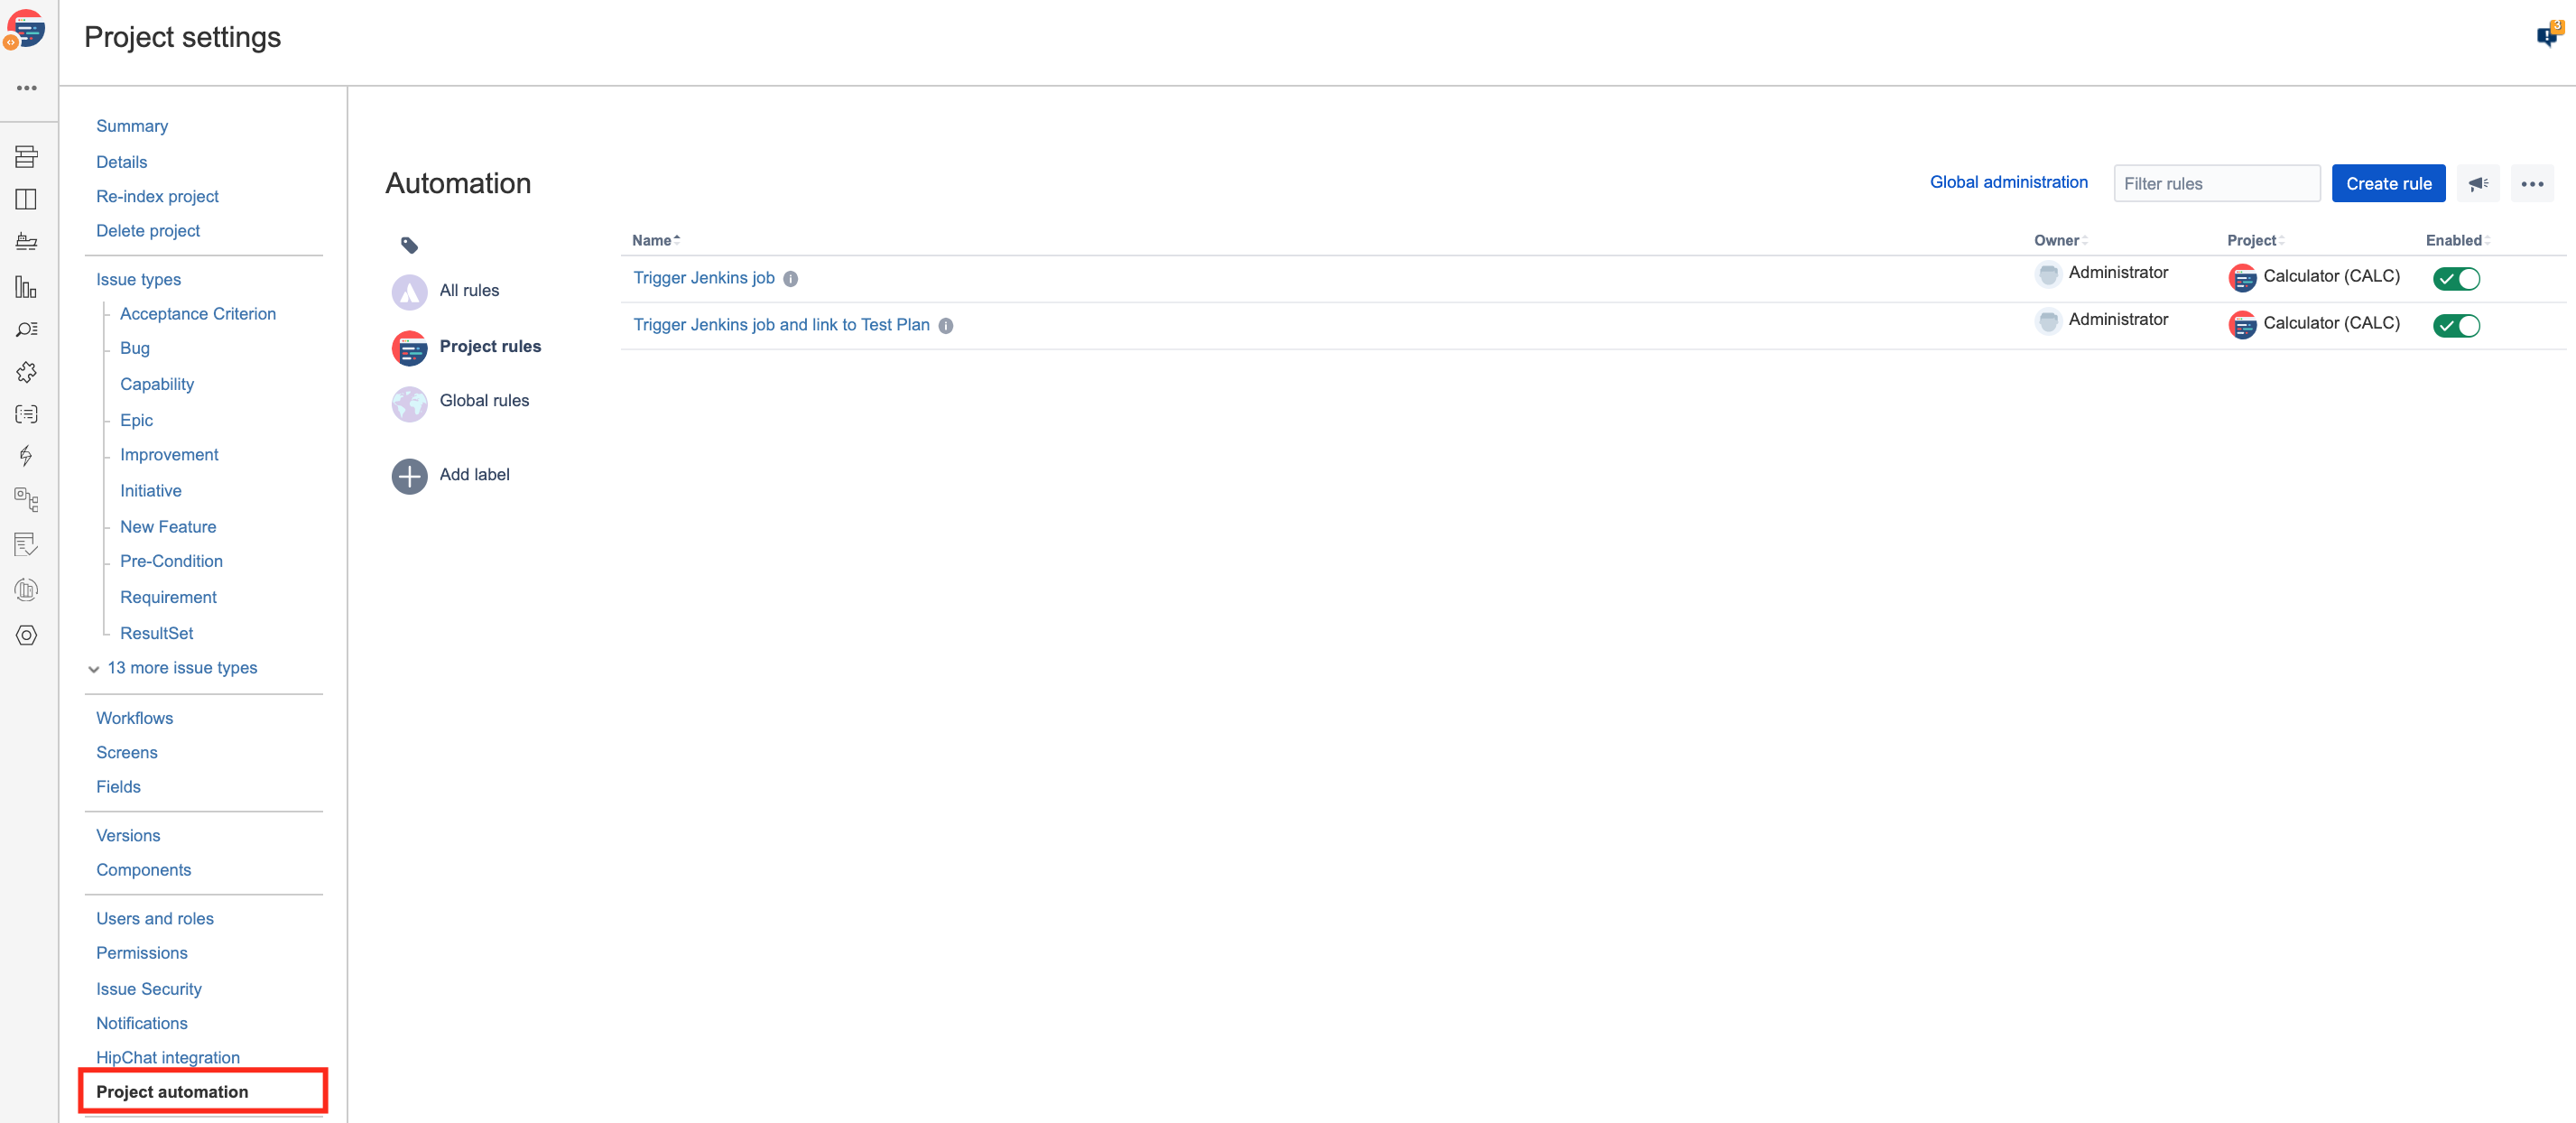Click the megaphone icon next to Create rule
The image size is (2576, 1123).
(x=2477, y=183)
